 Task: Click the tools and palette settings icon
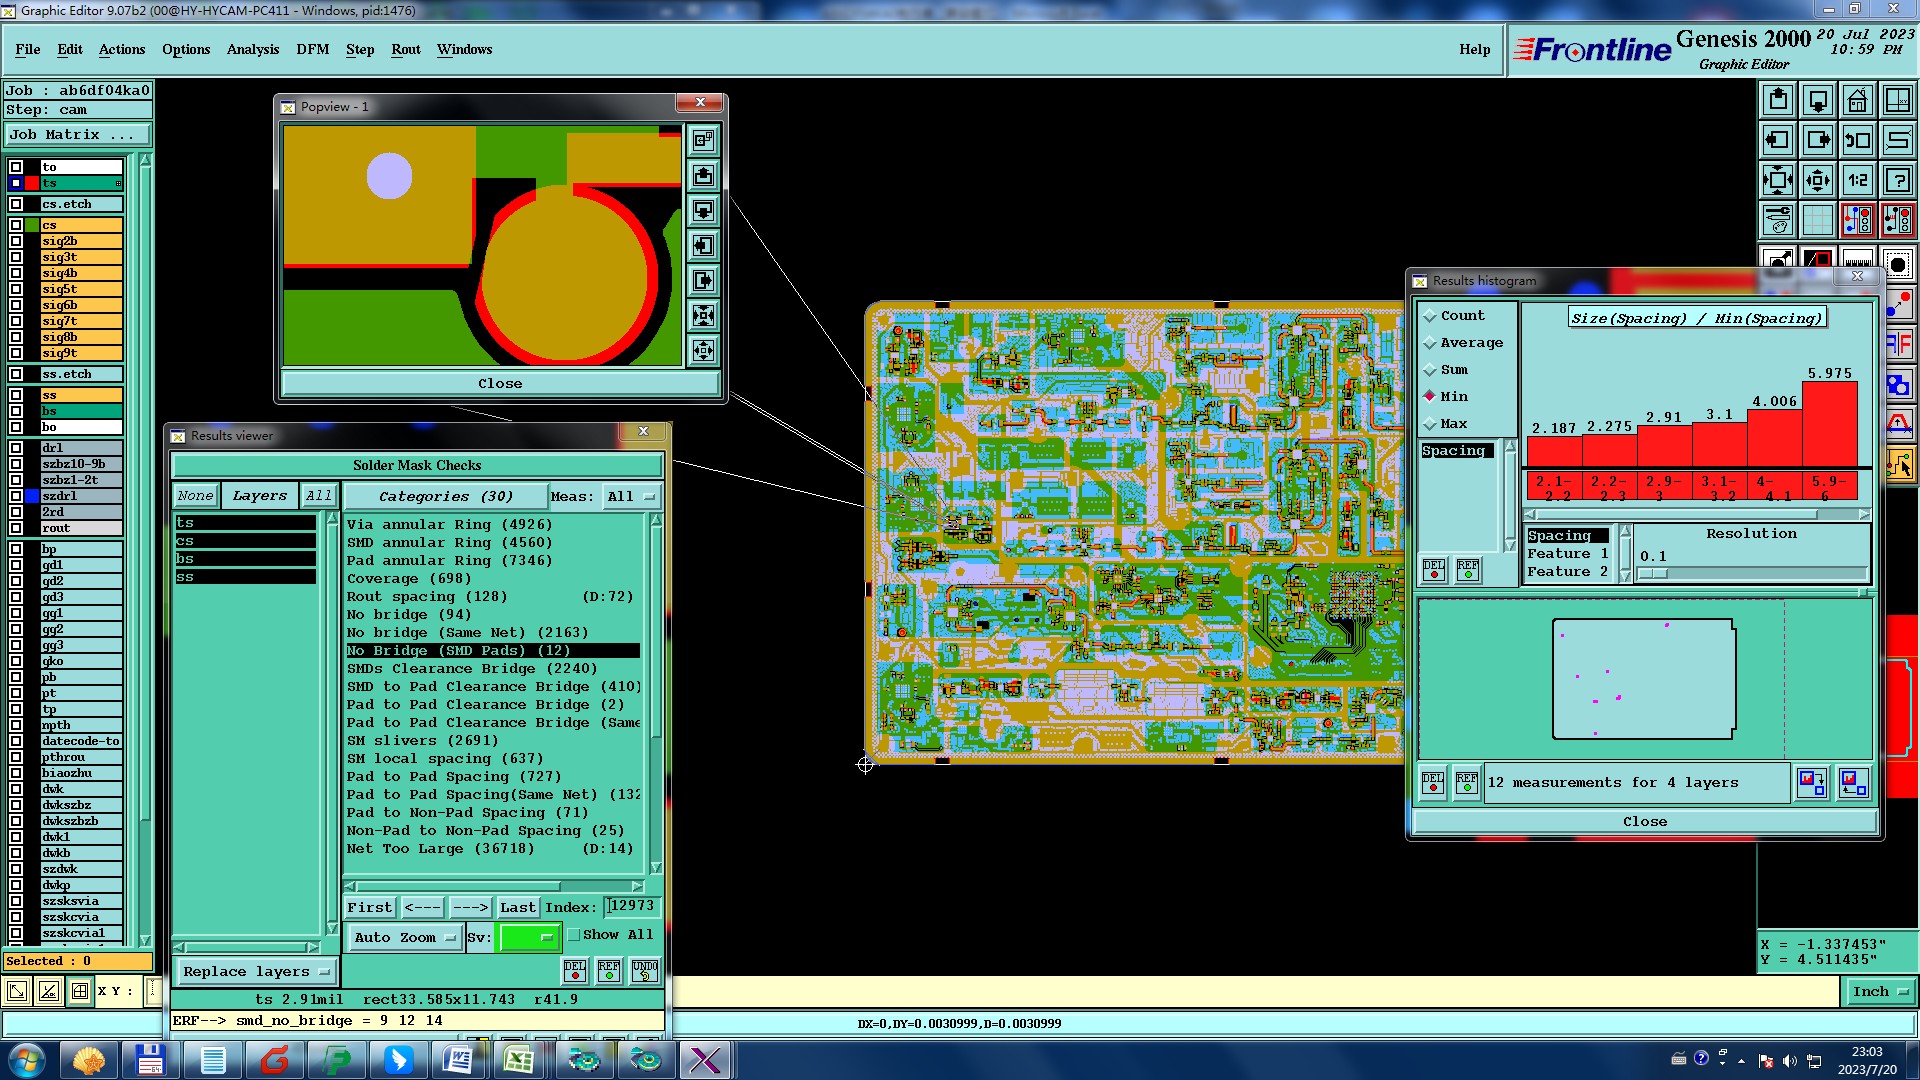pos(1778,220)
